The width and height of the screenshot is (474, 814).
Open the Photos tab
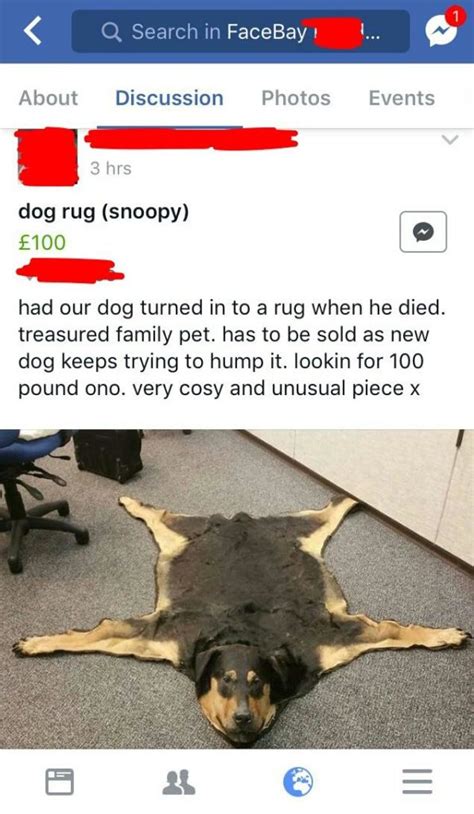point(296,98)
